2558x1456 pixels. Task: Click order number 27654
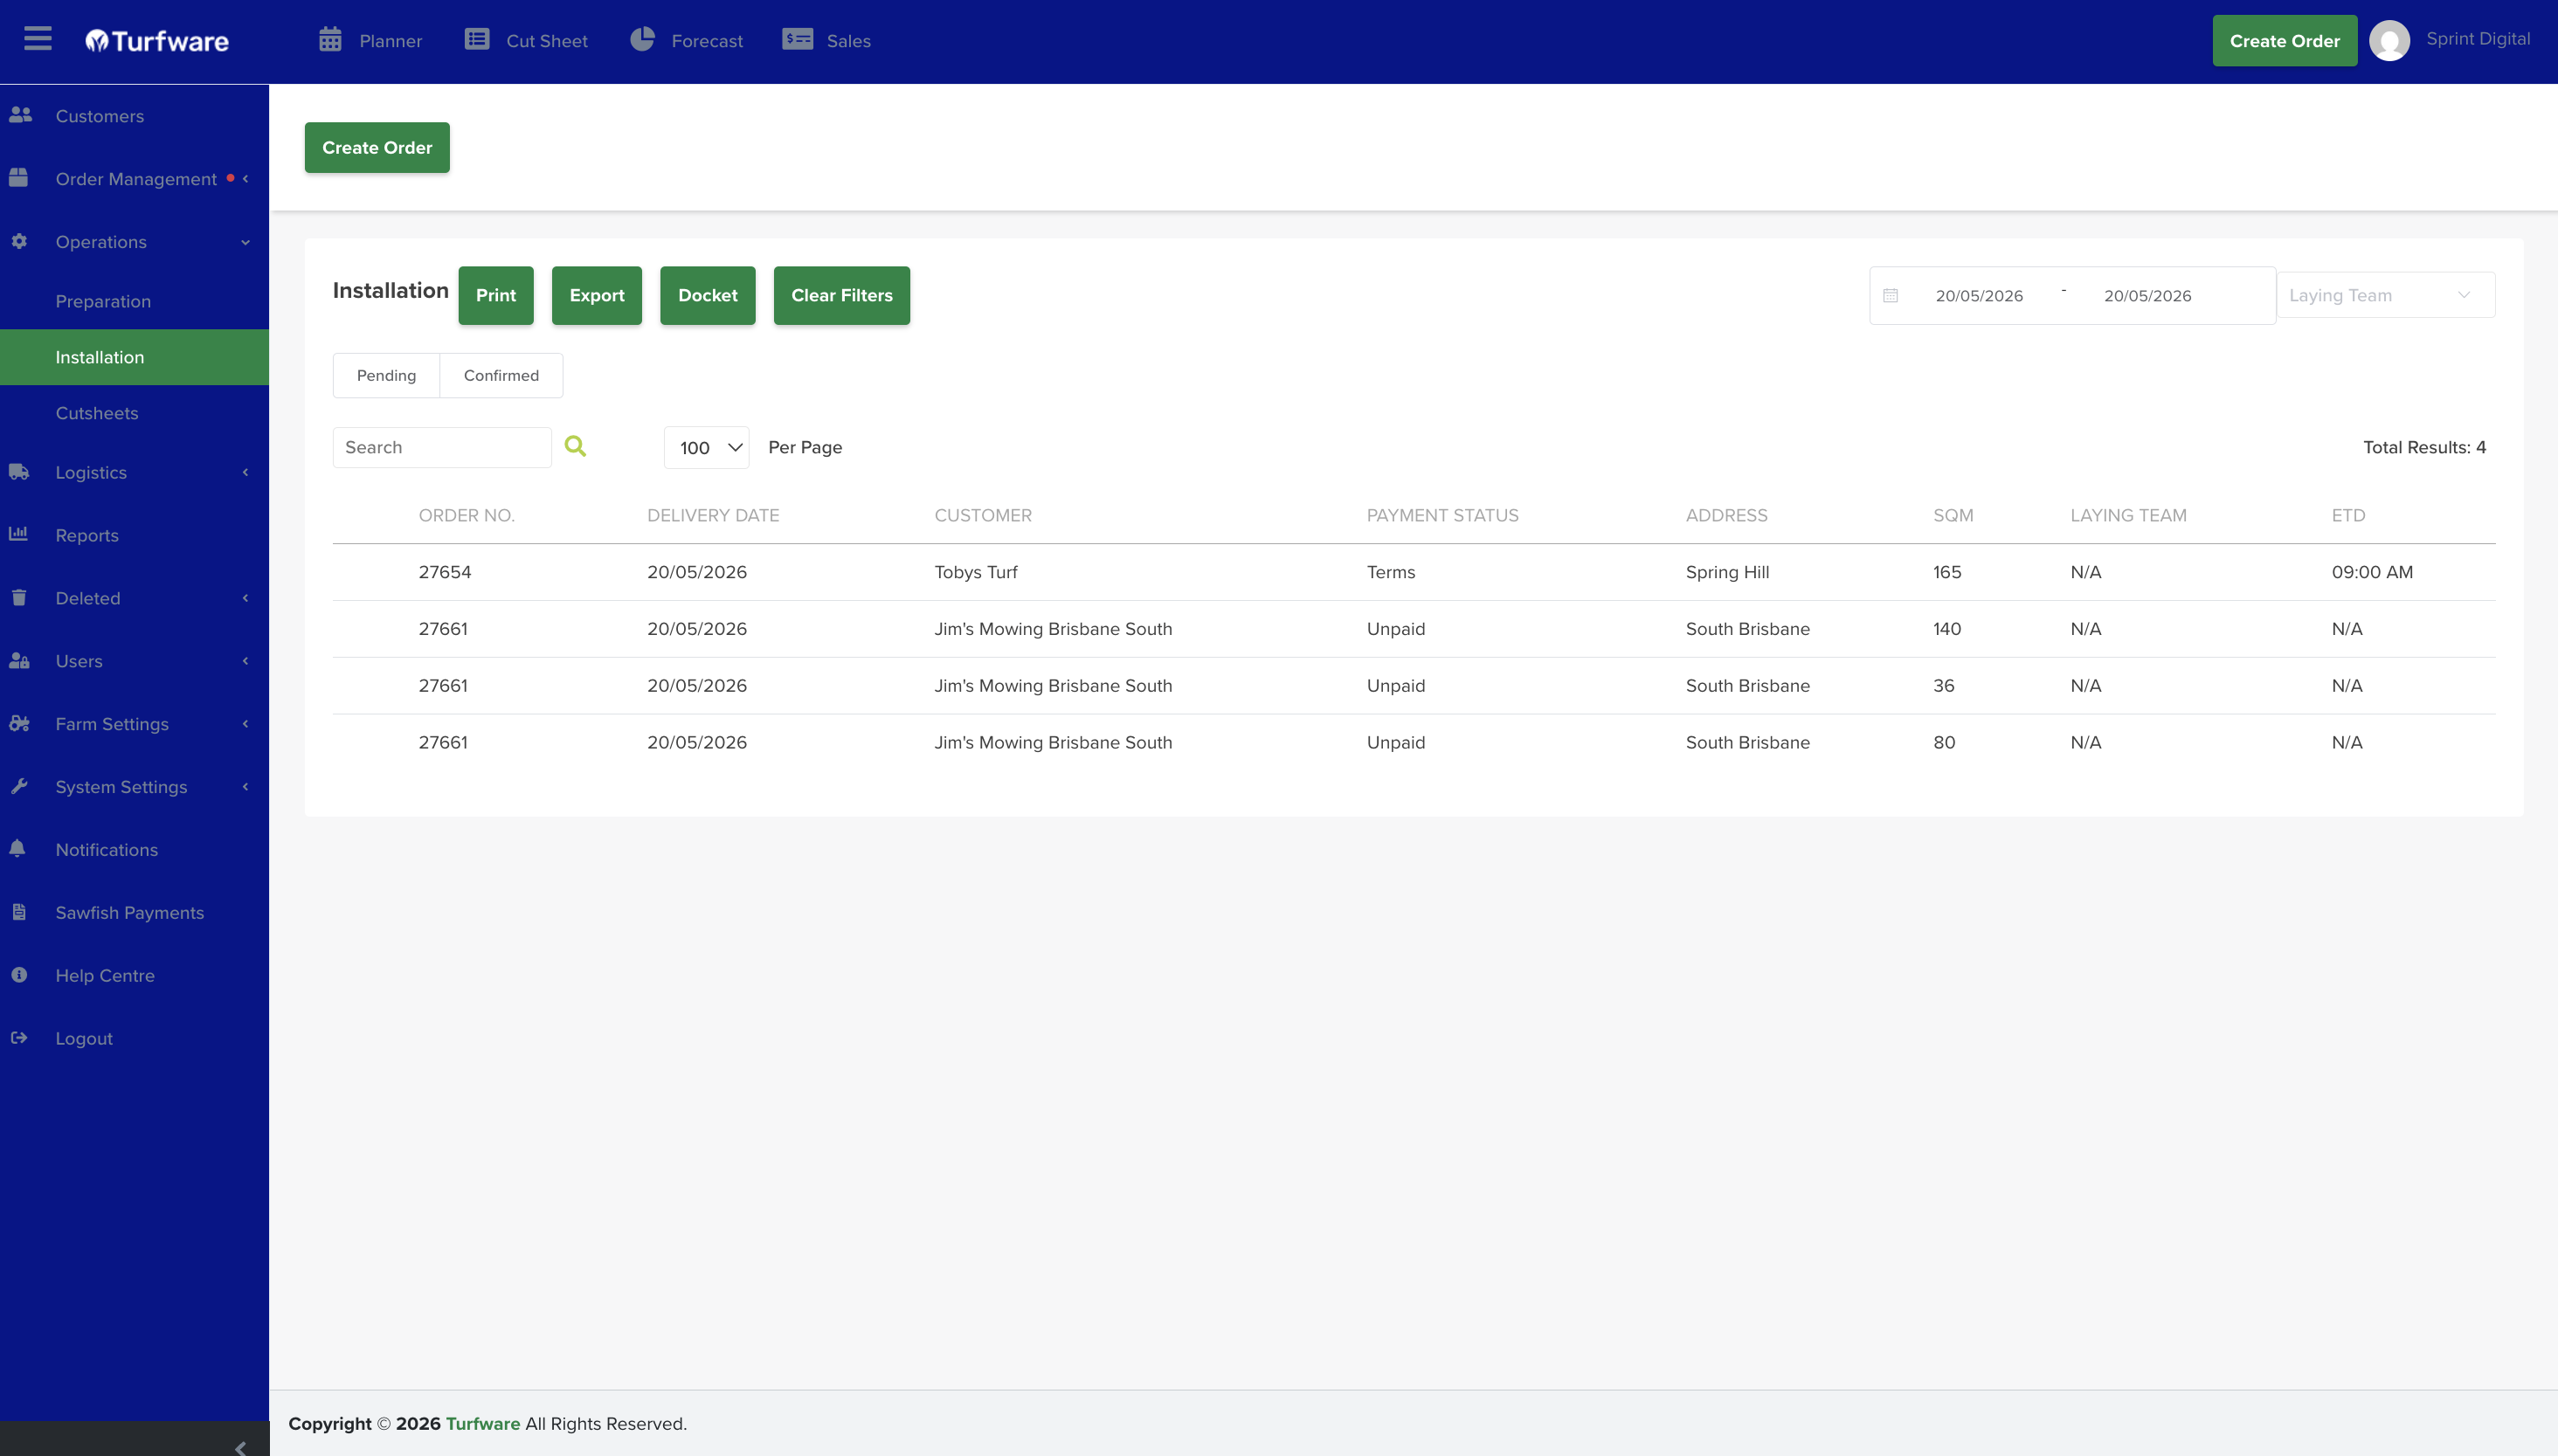[x=445, y=572]
